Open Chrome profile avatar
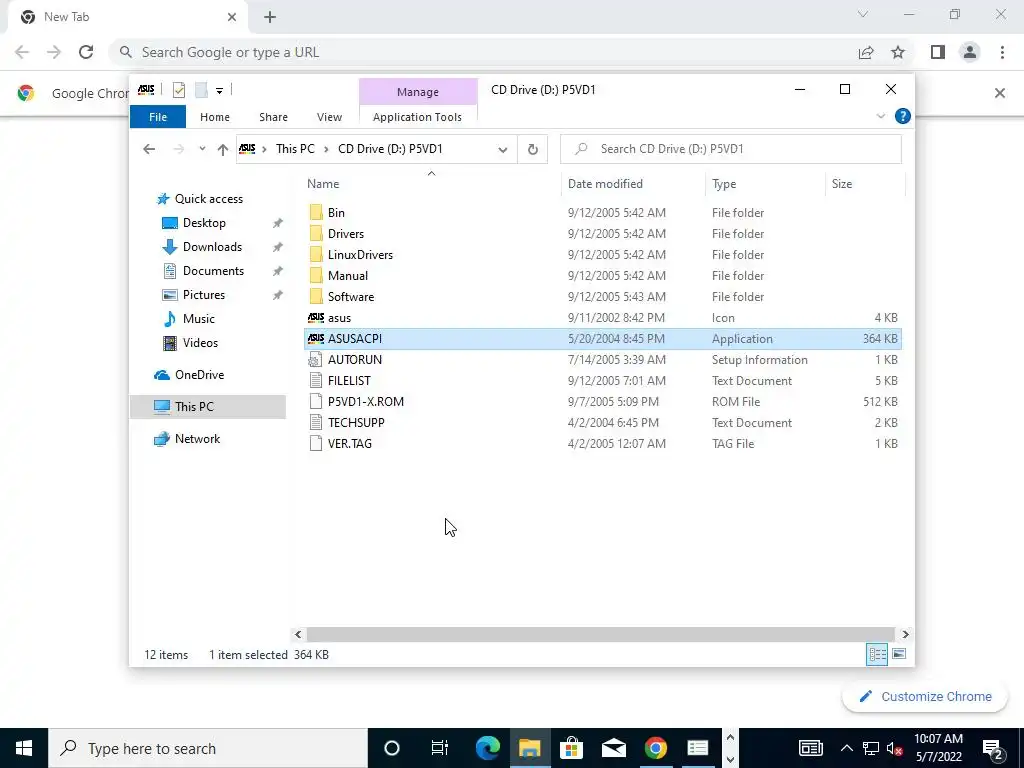1024x768 pixels. (970, 52)
